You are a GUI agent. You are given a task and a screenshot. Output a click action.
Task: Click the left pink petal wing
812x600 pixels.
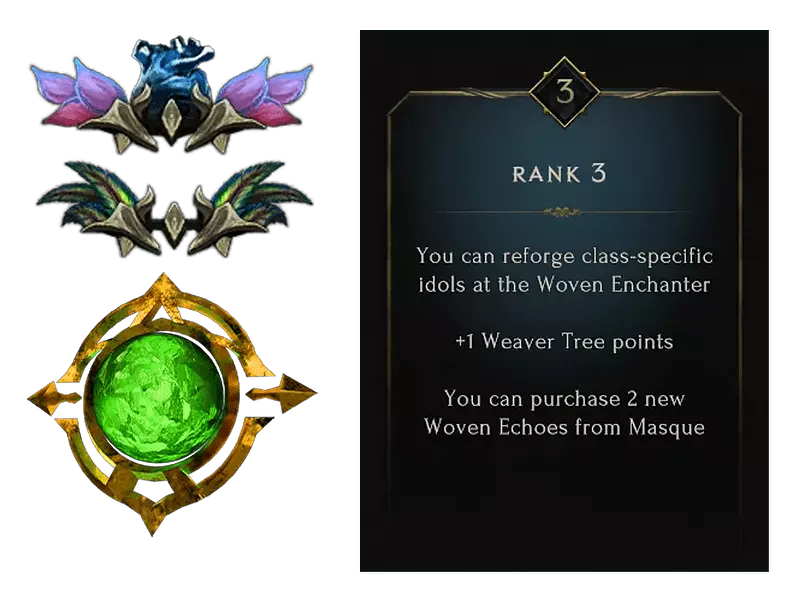click(x=78, y=94)
